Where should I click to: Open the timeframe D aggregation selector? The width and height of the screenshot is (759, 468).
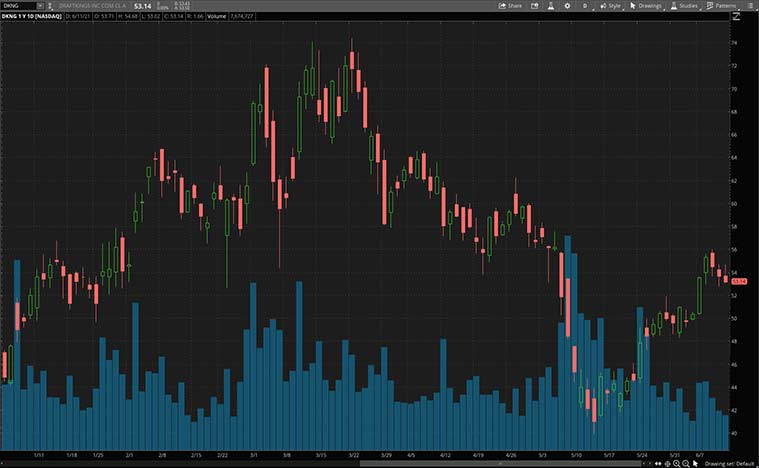[x=585, y=6]
